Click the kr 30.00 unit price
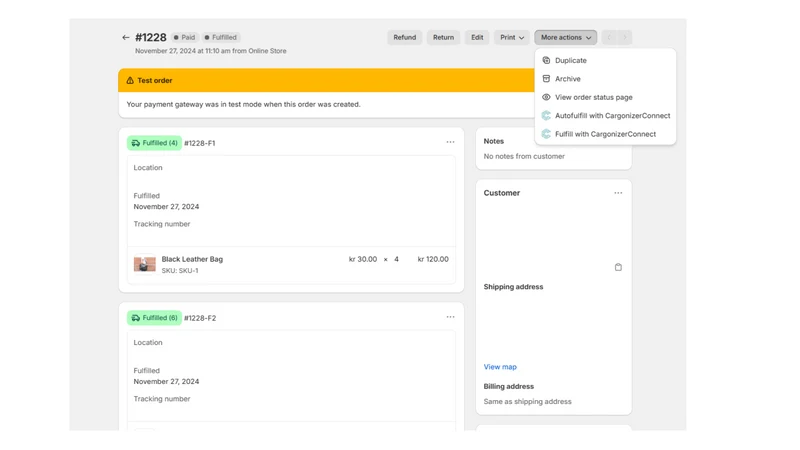Viewport: 800px width, 450px height. tap(363, 259)
